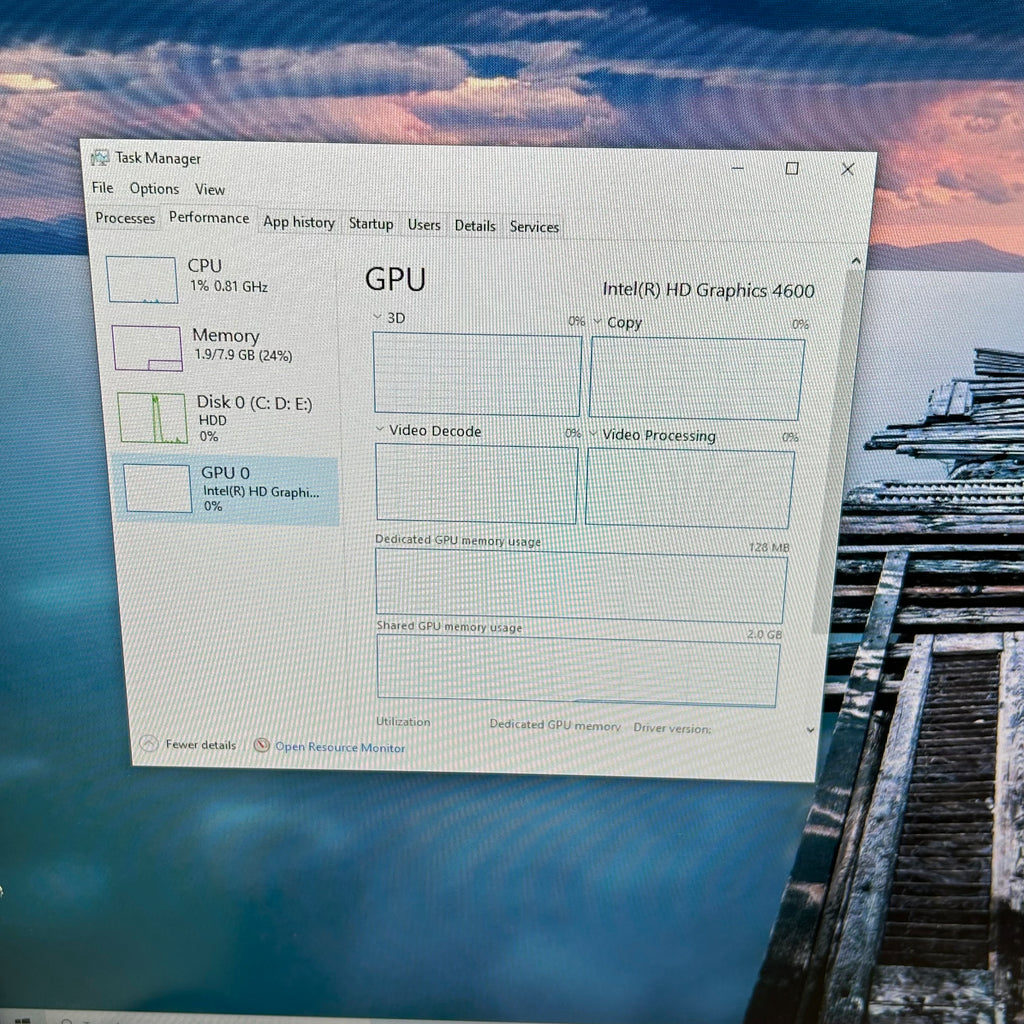
Task: Click the Memory mini usage graph
Action: [x=147, y=348]
